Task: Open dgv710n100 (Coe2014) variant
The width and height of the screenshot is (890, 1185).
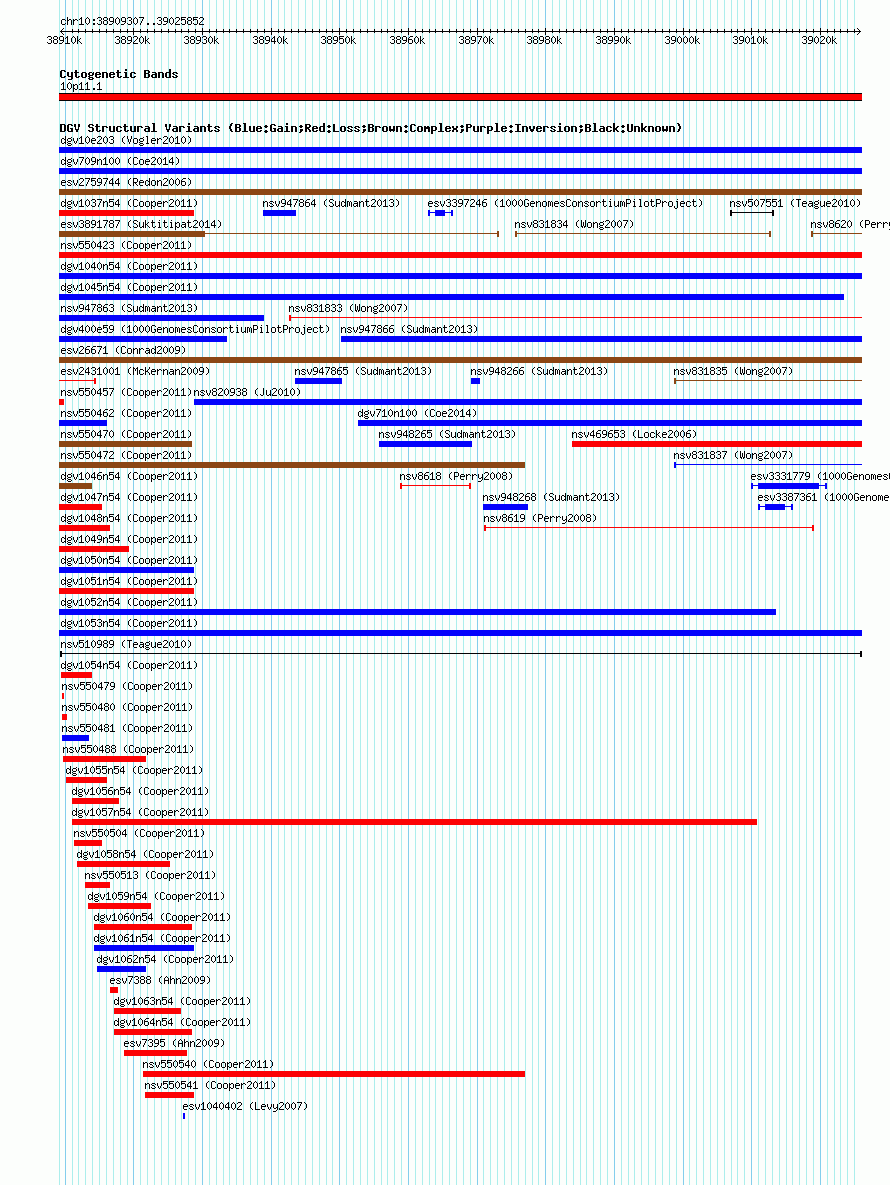Action: (417, 414)
